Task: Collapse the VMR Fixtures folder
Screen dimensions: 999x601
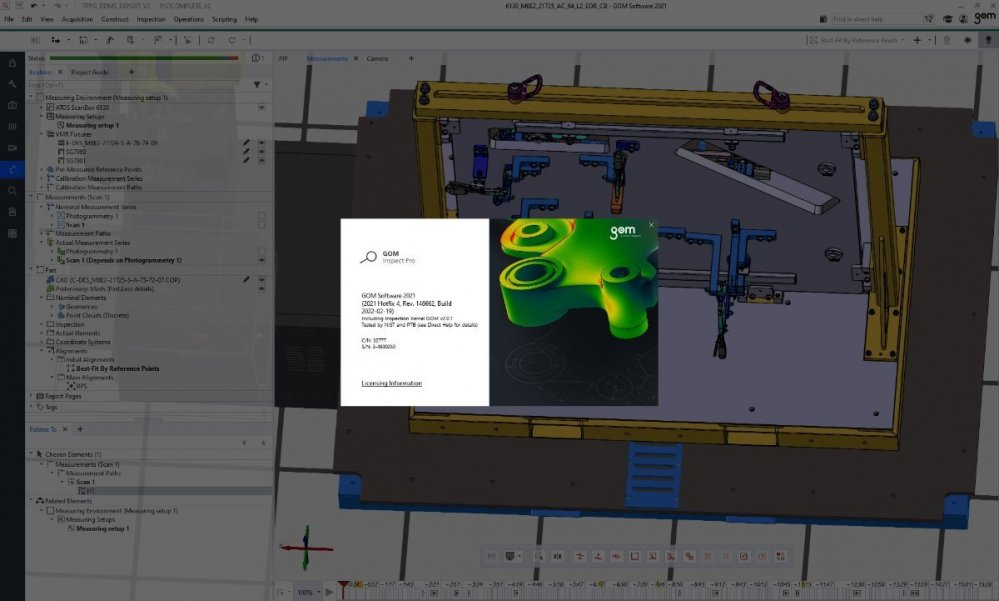Action: click(42, 134)
